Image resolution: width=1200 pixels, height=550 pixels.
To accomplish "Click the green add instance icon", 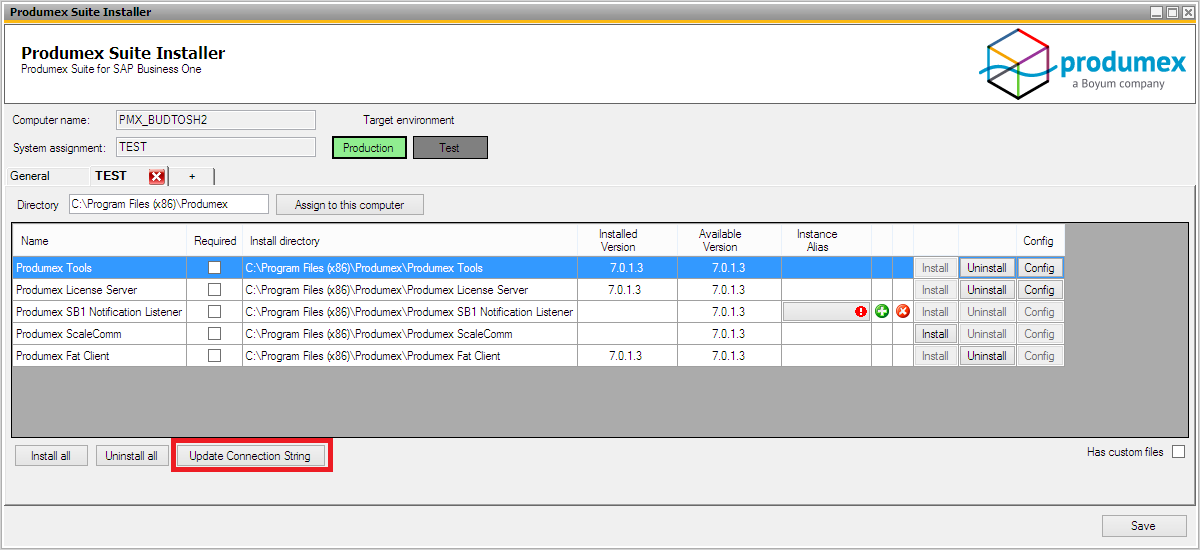I will click(x=882, y=312).
